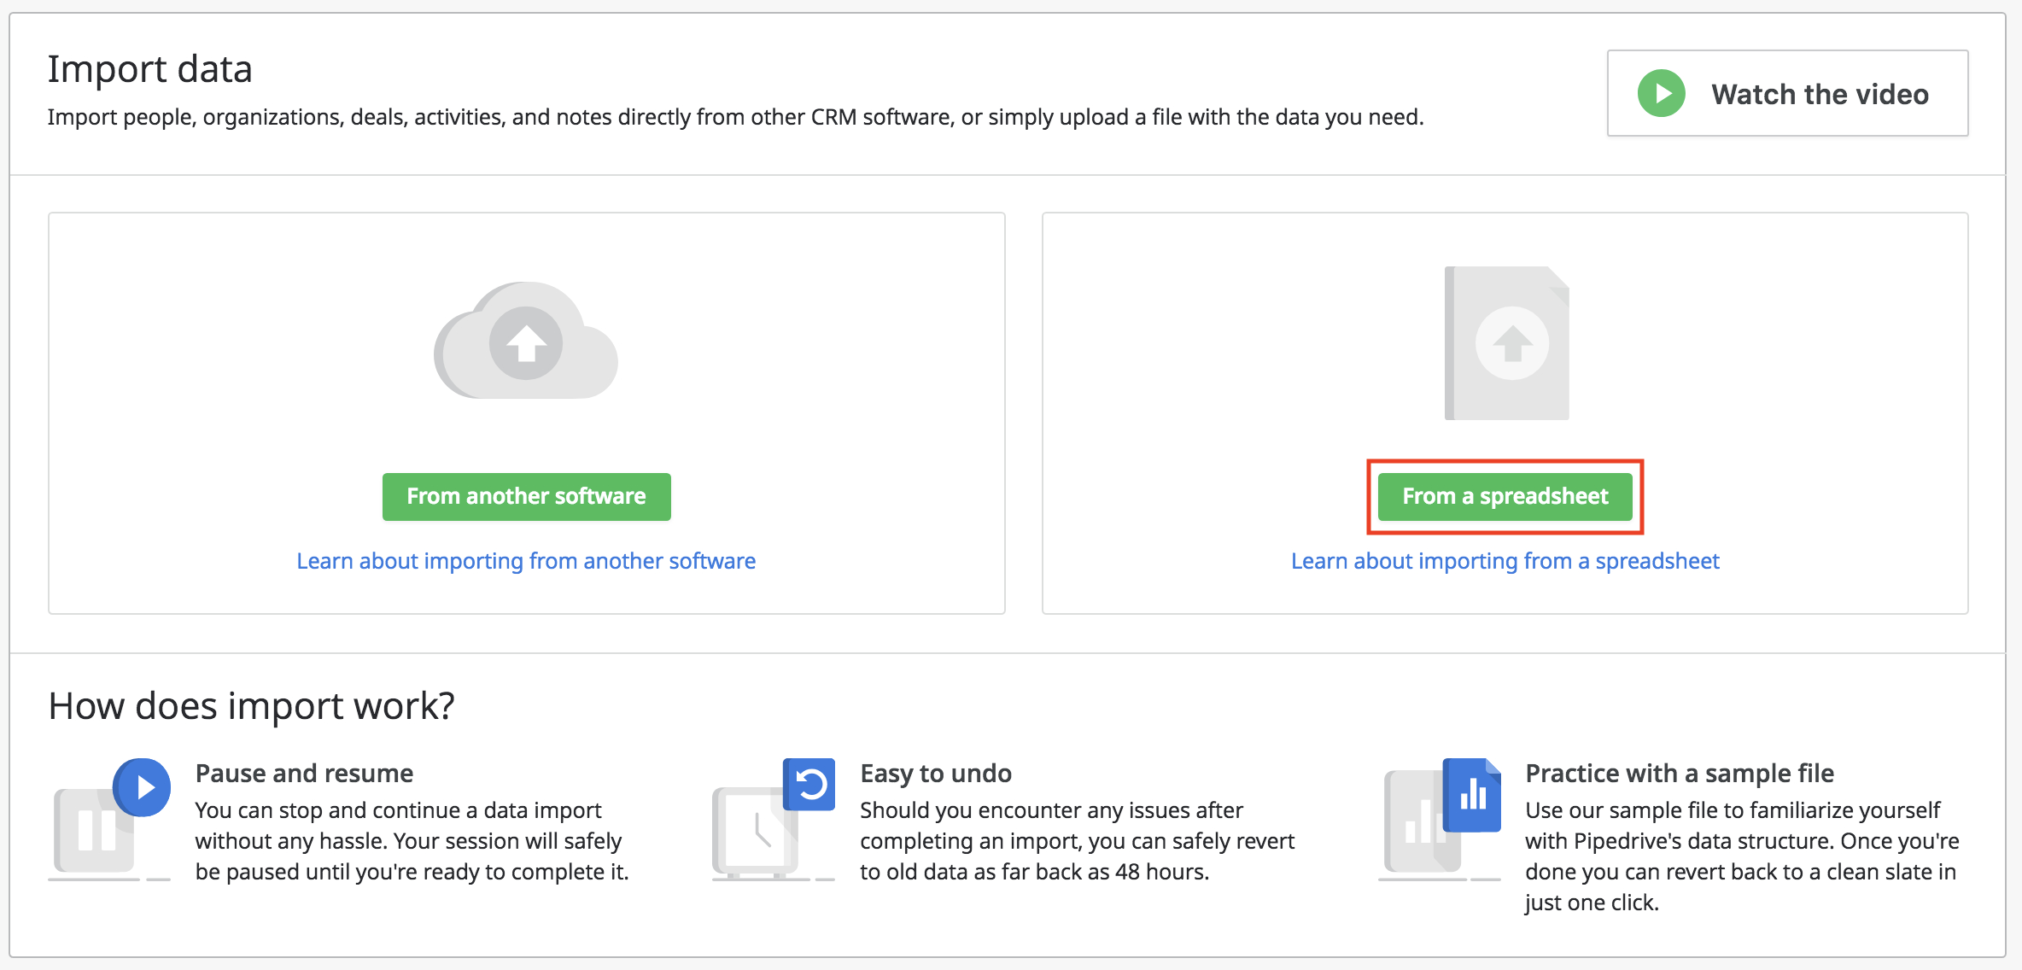The width and height of the screenshot is (2022, 970).
Task: Open Learn about importing from a spreadsheet
Action: coord(1504,561)
